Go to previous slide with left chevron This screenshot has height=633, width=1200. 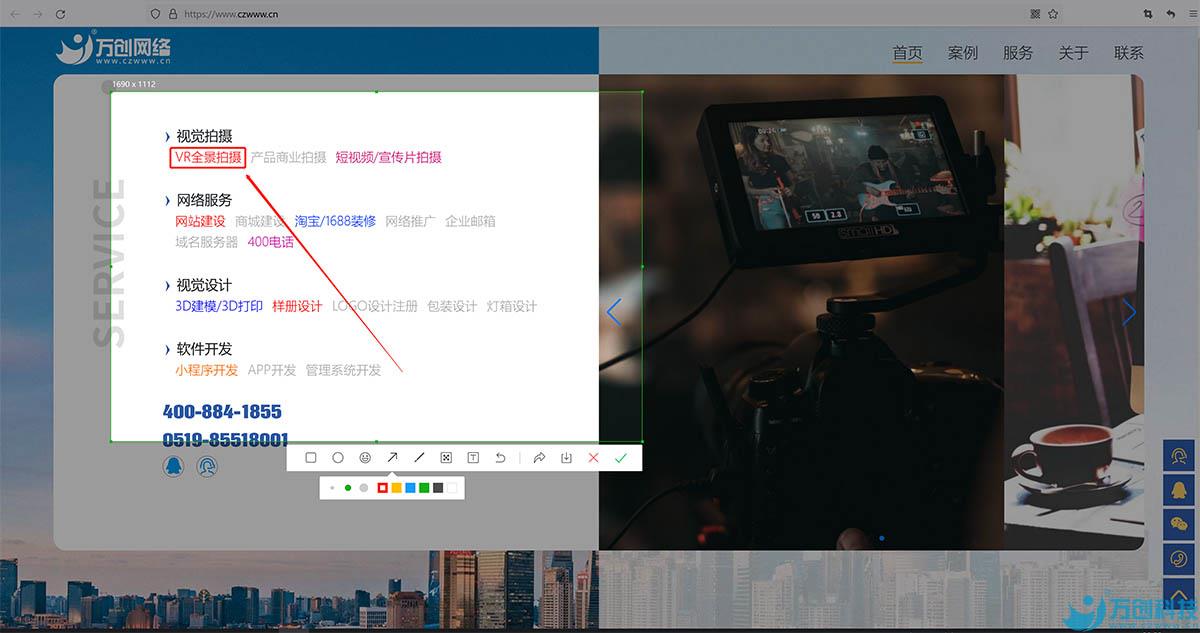[x=614, y=312]
